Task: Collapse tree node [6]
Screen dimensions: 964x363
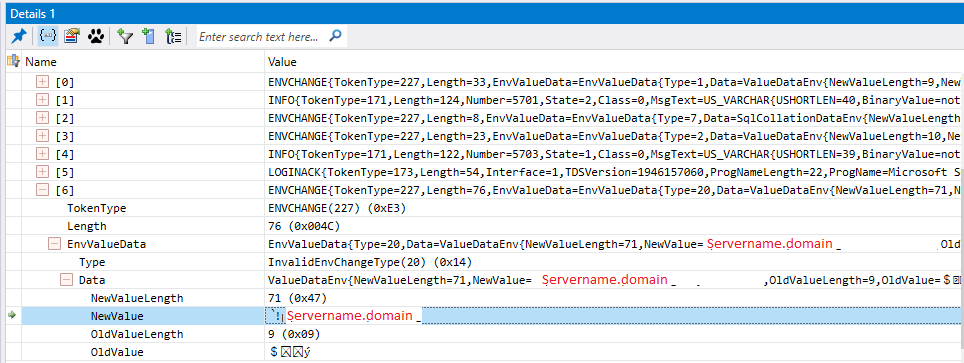Action: click(42, 190)
